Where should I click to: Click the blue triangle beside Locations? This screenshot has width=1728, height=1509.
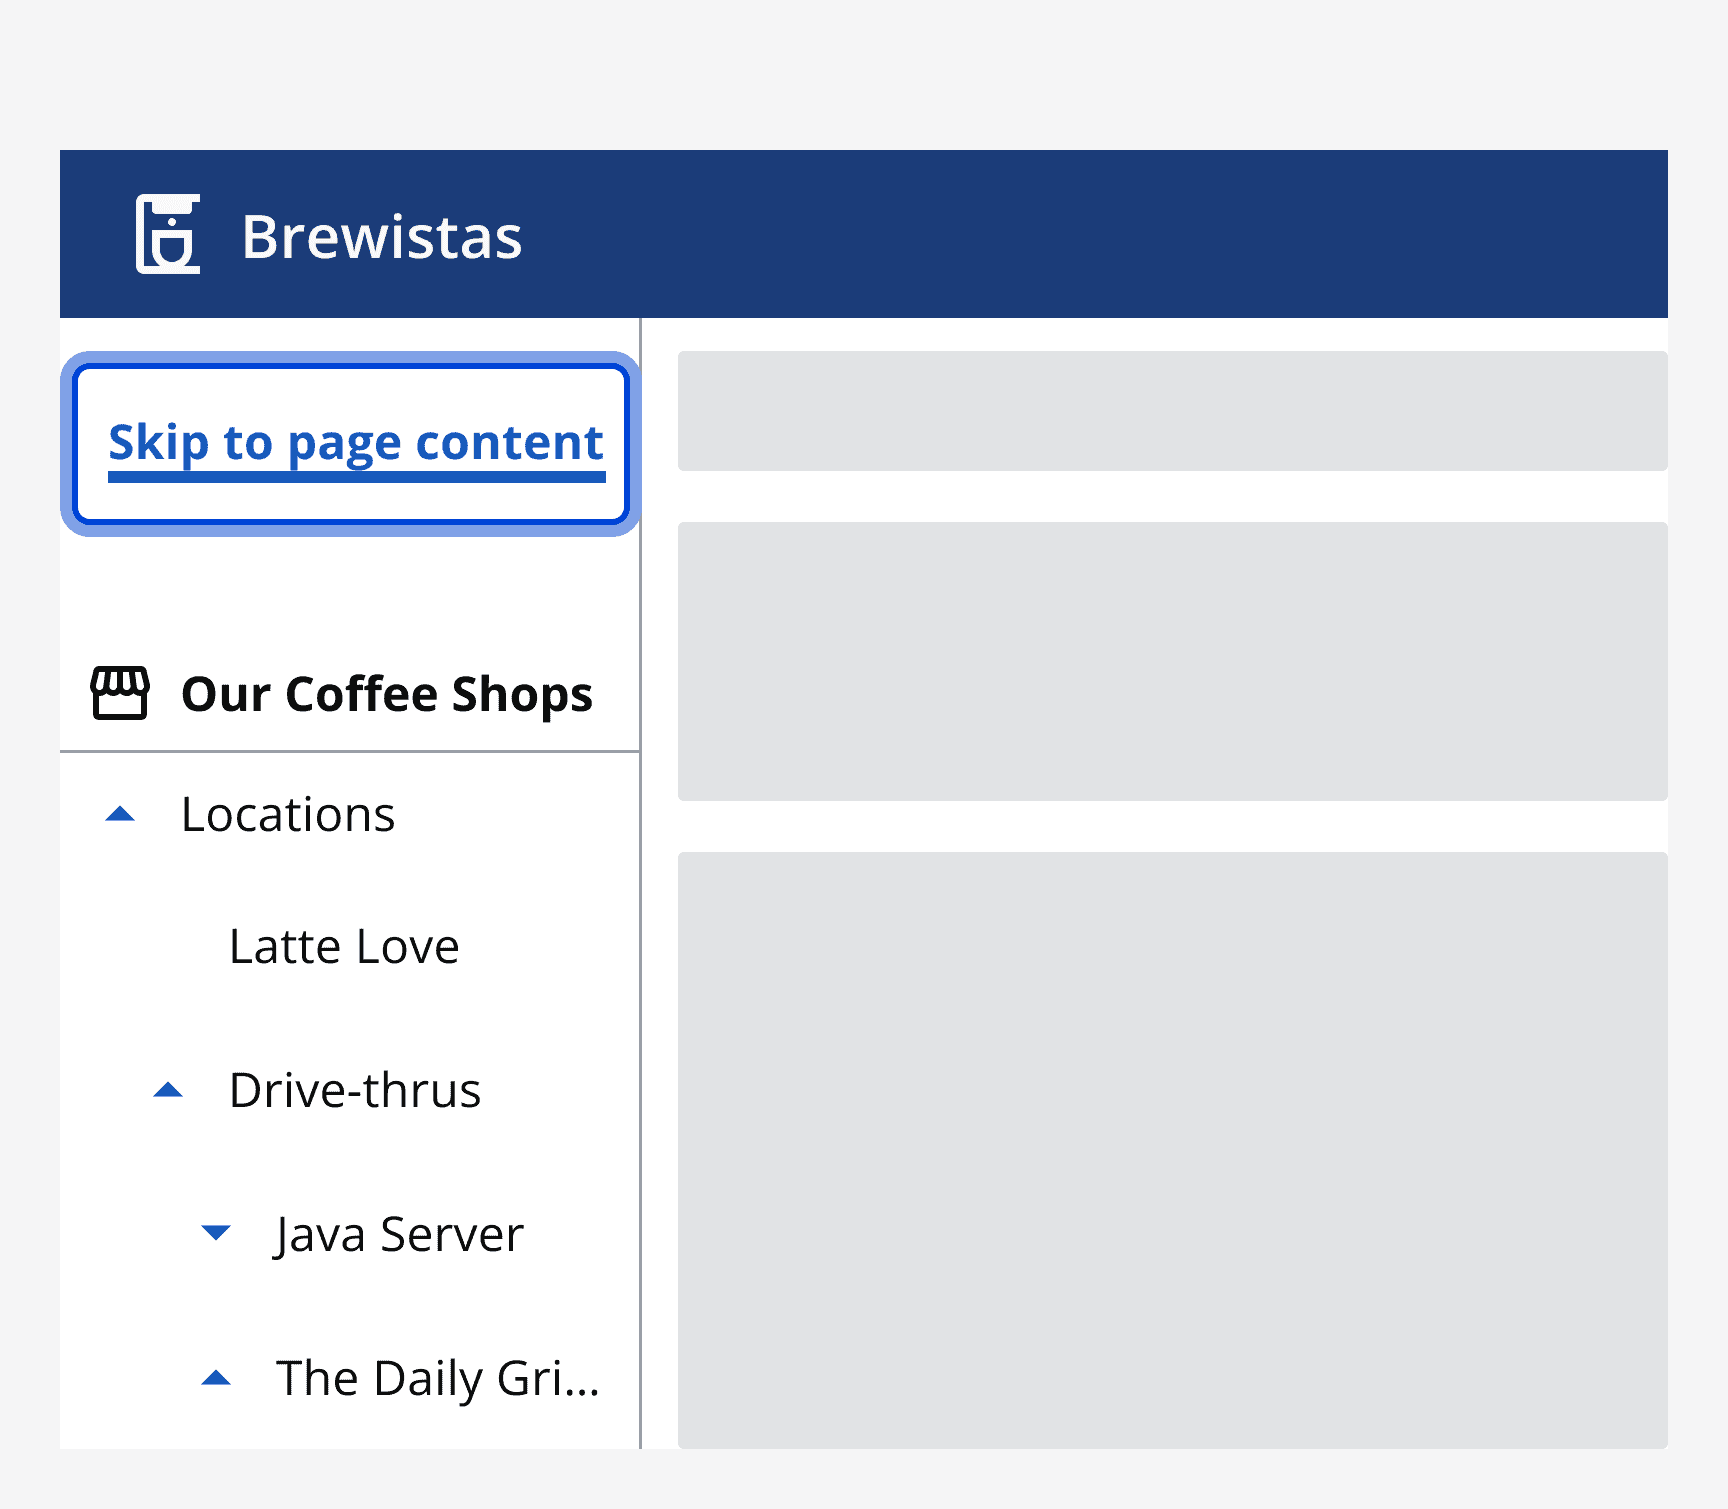pyautogui.click(x=119, y=813)
